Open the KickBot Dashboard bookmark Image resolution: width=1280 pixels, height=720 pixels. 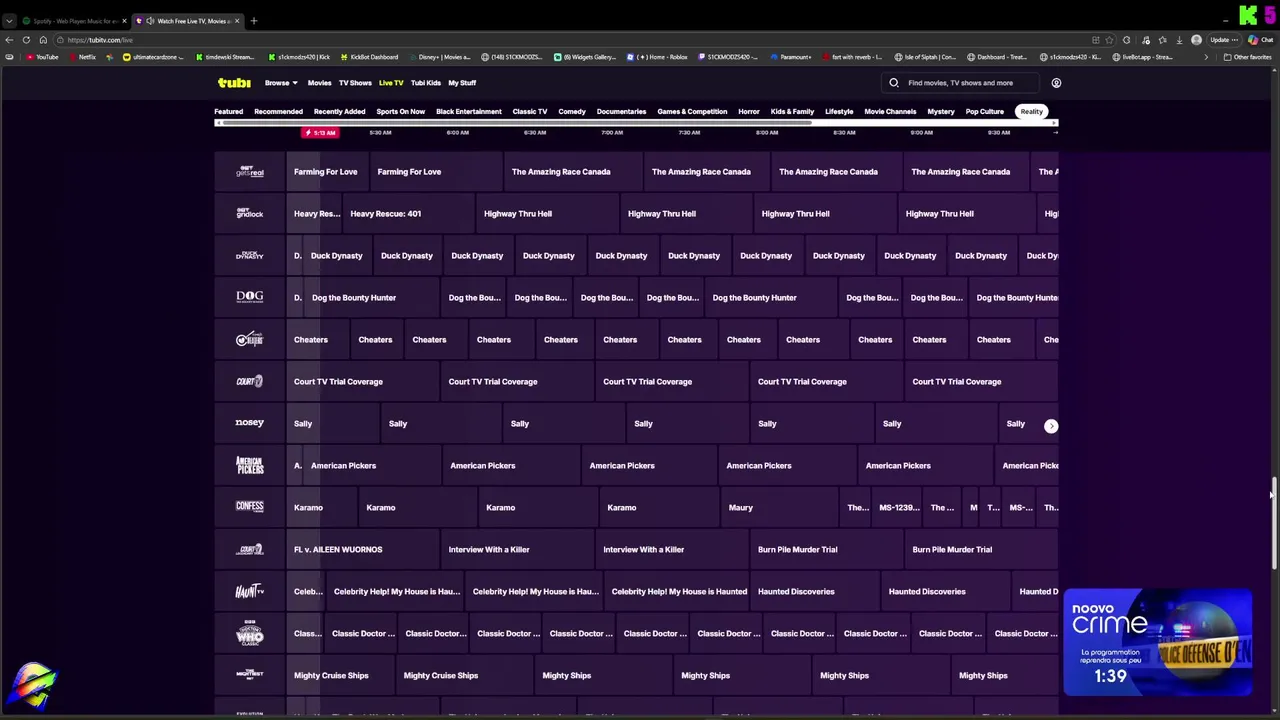click(367, 57)
